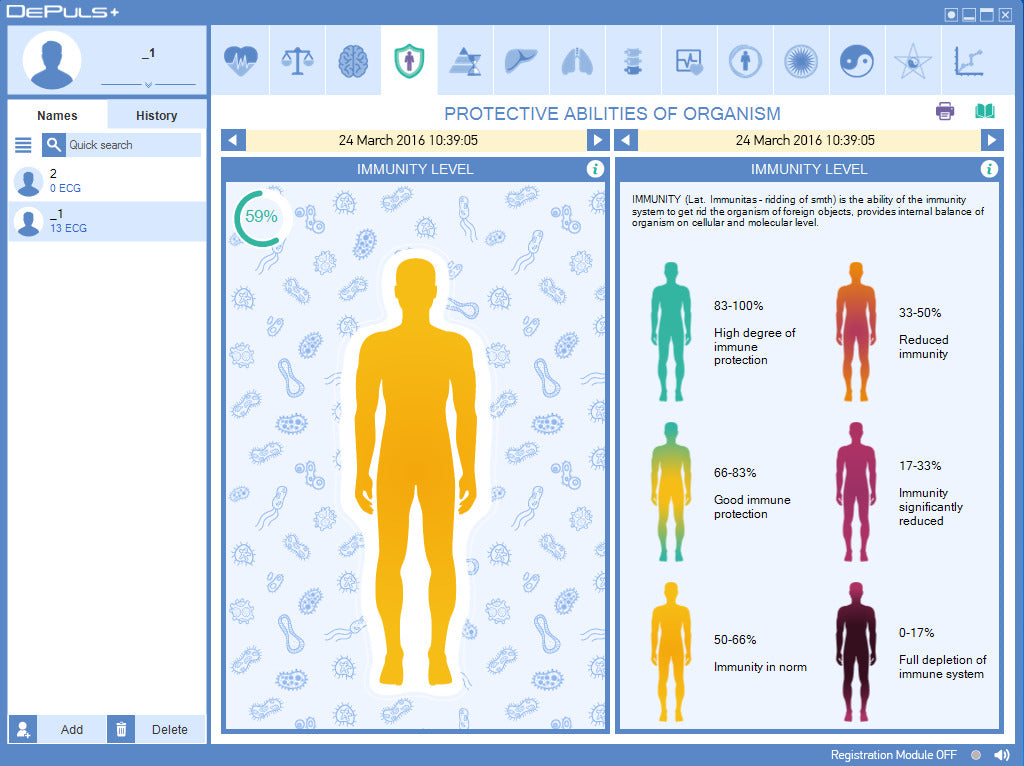The image size is (1024, 766).
Task: Click the printer icon
Action: [x=945, y=111]
